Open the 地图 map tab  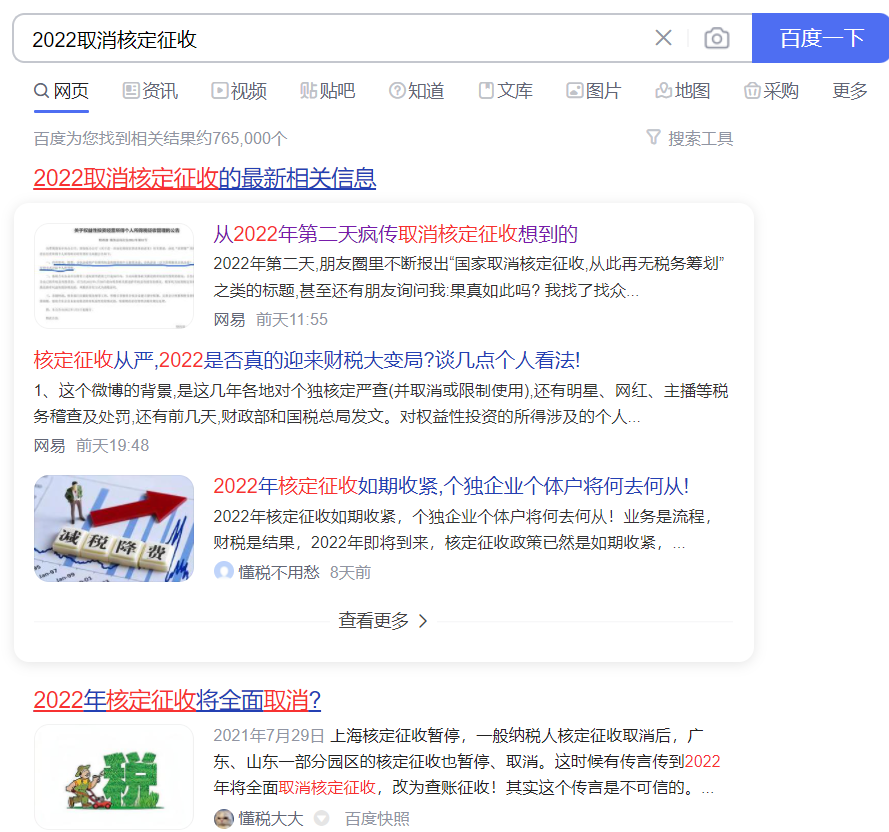[x=683, y=91]
